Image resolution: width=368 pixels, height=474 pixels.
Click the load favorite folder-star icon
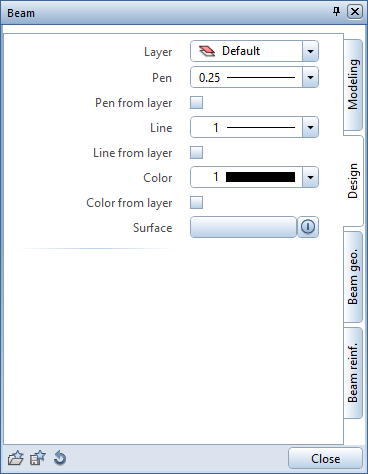(x=16, y=458)
